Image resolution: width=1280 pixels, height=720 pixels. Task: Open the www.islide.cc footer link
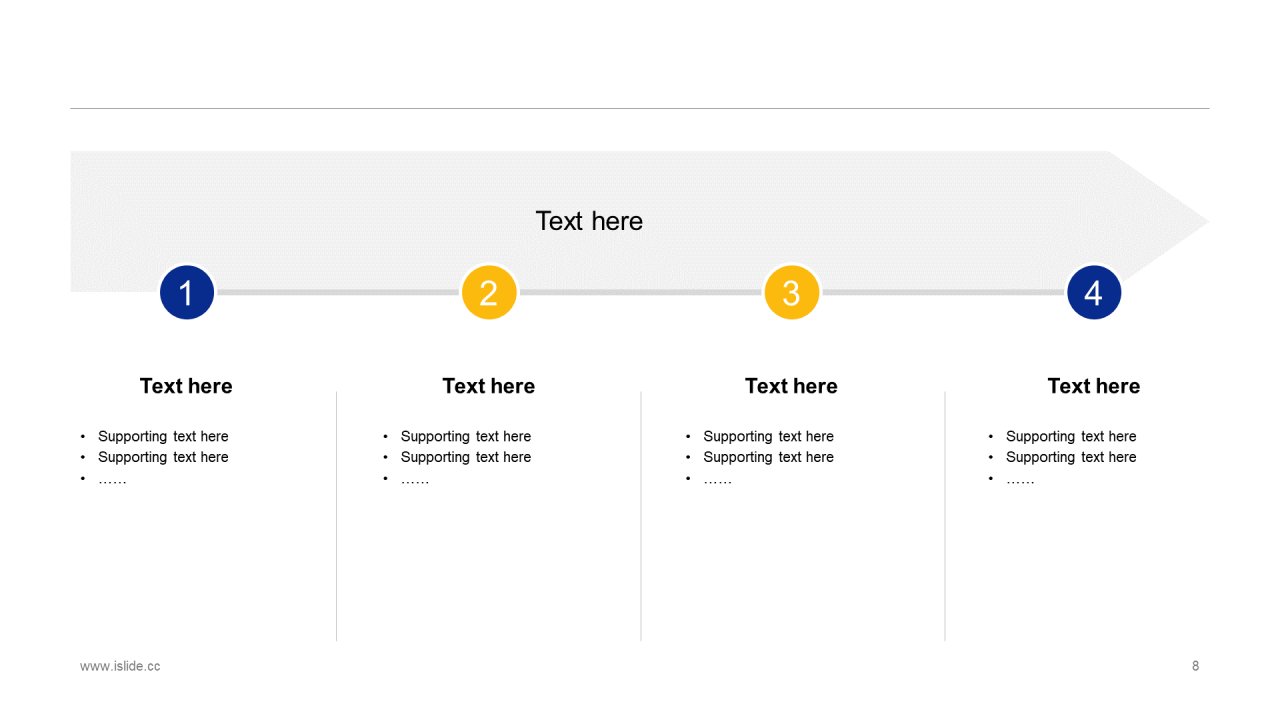click(120, 666)
